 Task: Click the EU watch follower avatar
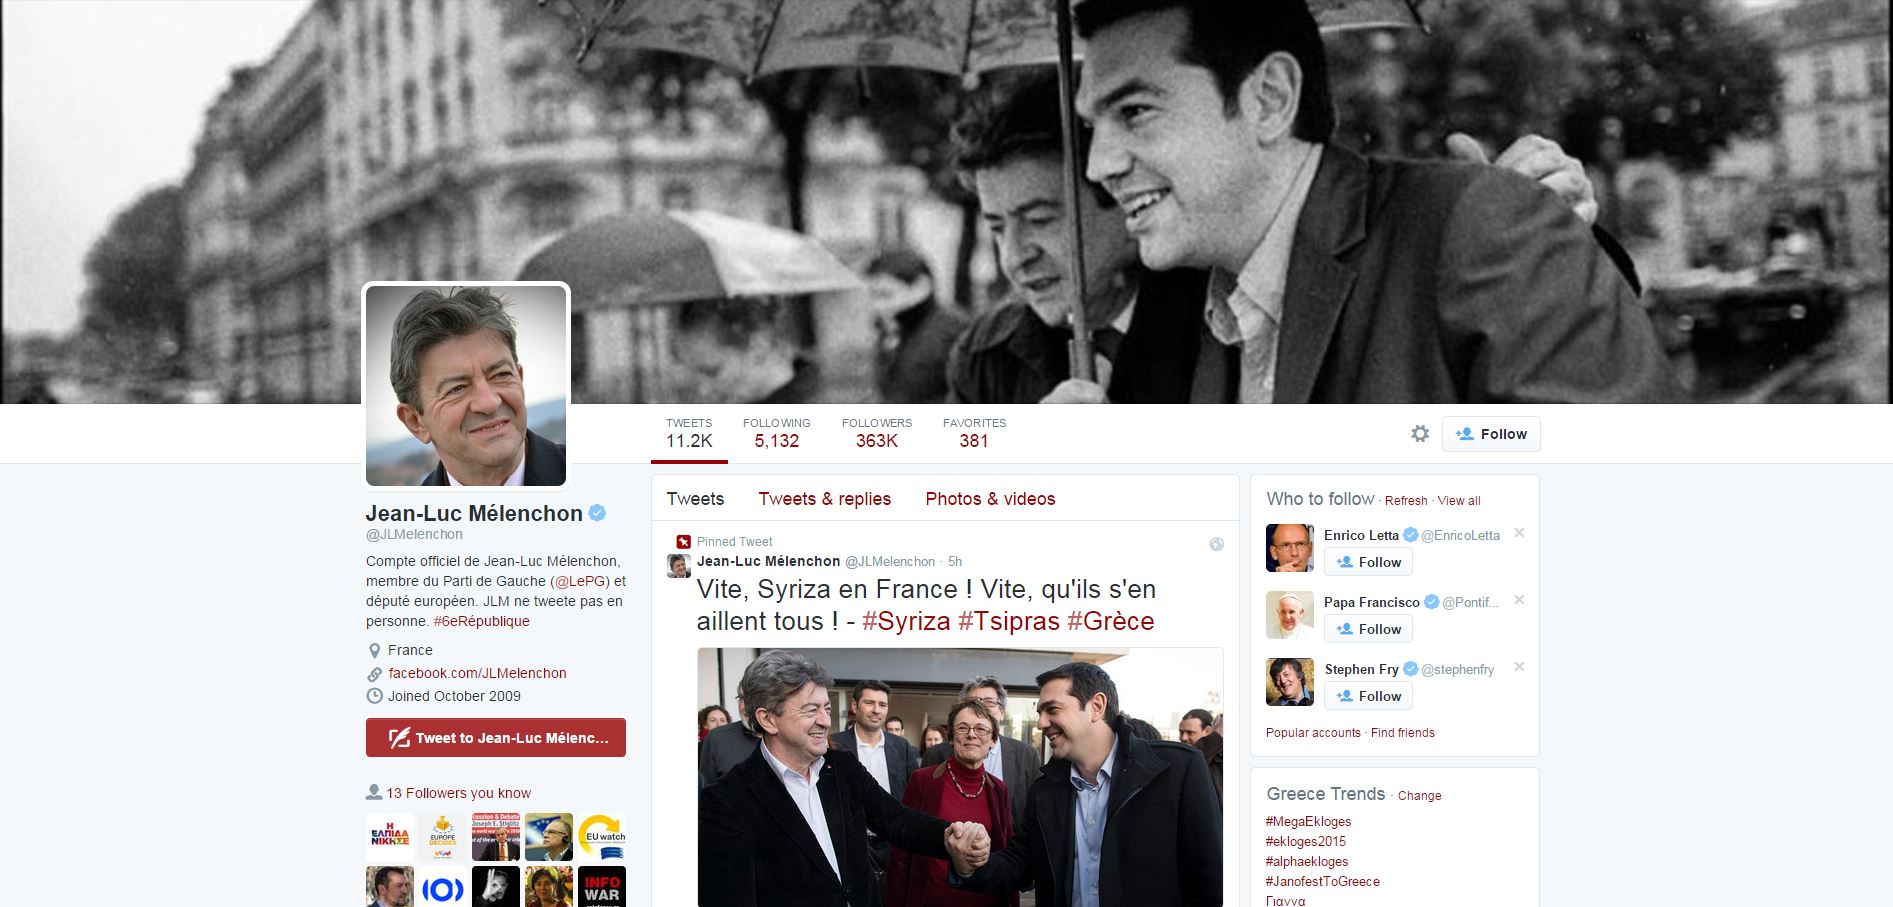pyautogui.click(x=602, y=837)
